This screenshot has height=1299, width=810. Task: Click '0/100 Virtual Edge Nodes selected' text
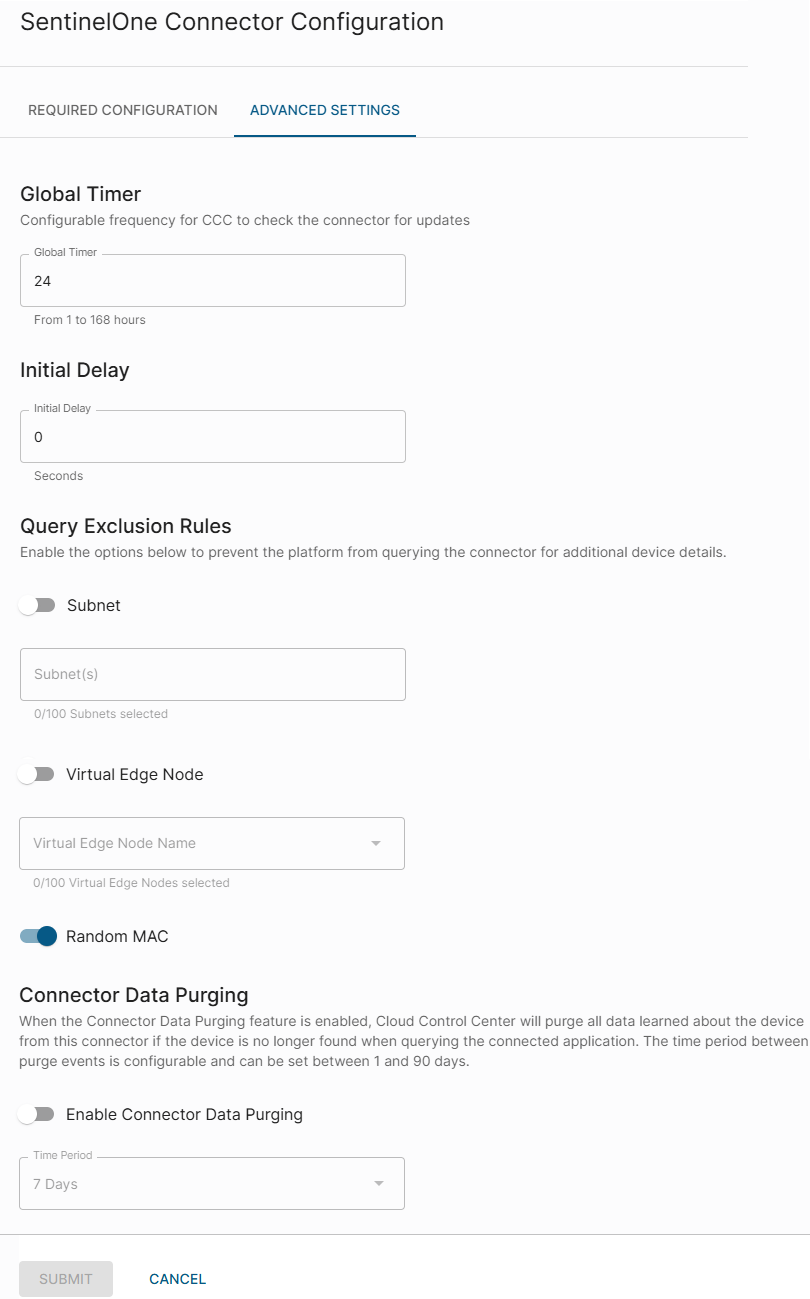tap(131, 883)
